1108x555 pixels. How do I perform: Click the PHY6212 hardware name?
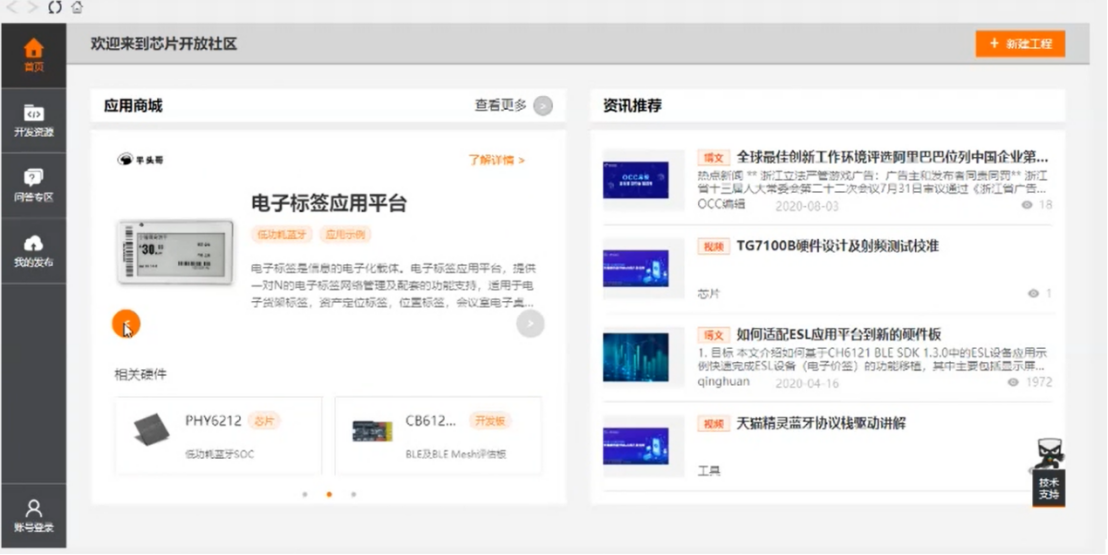click(213, 421)
